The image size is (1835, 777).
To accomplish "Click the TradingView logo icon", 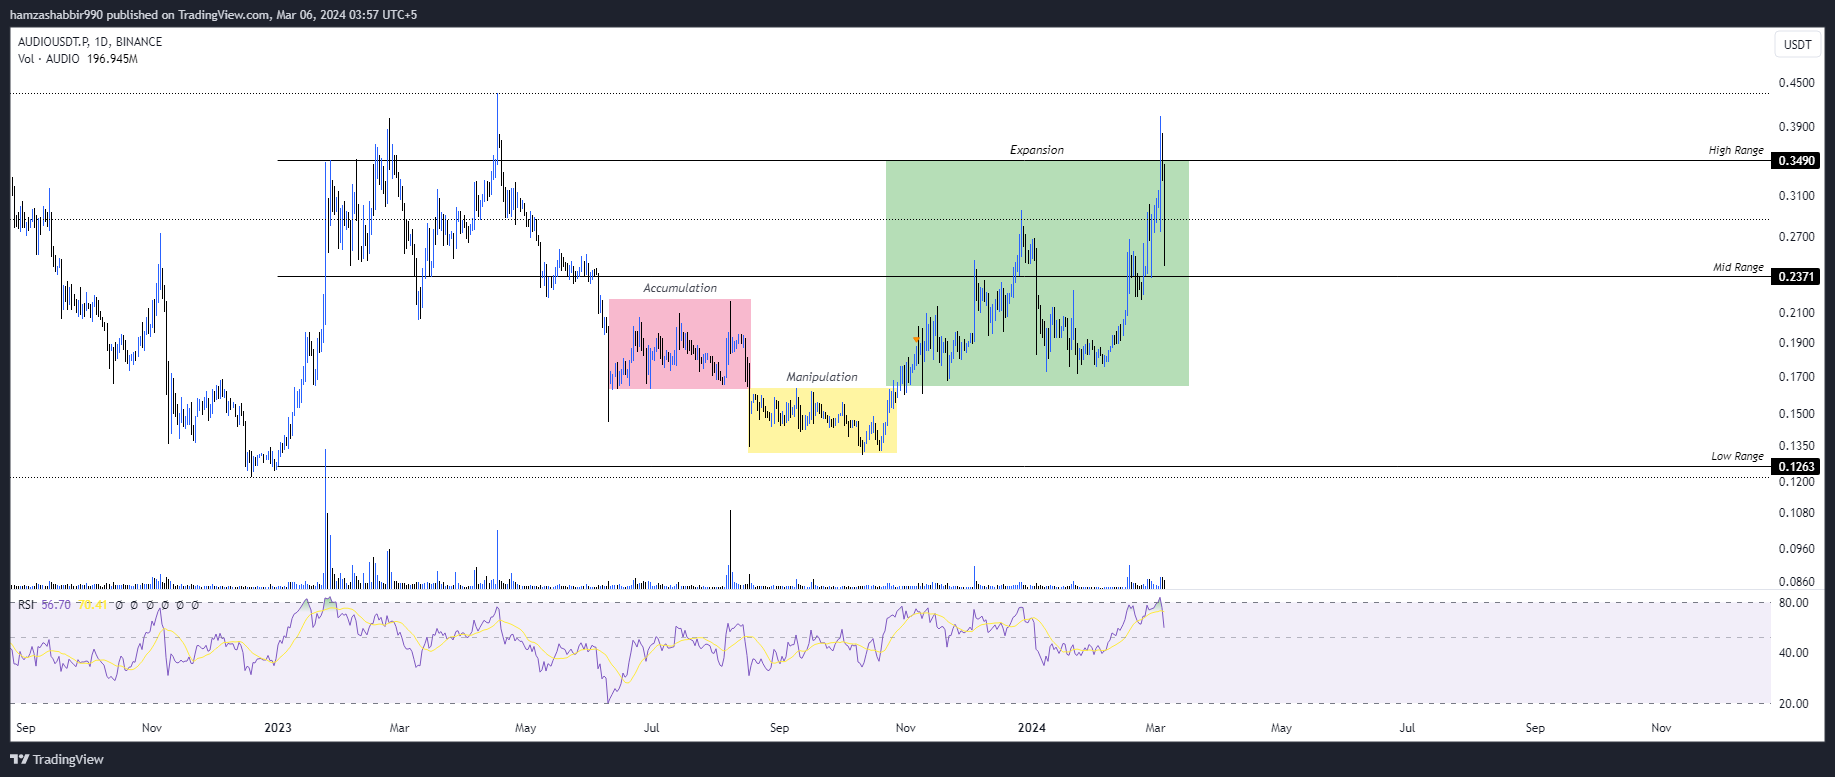I will point(20,759).
